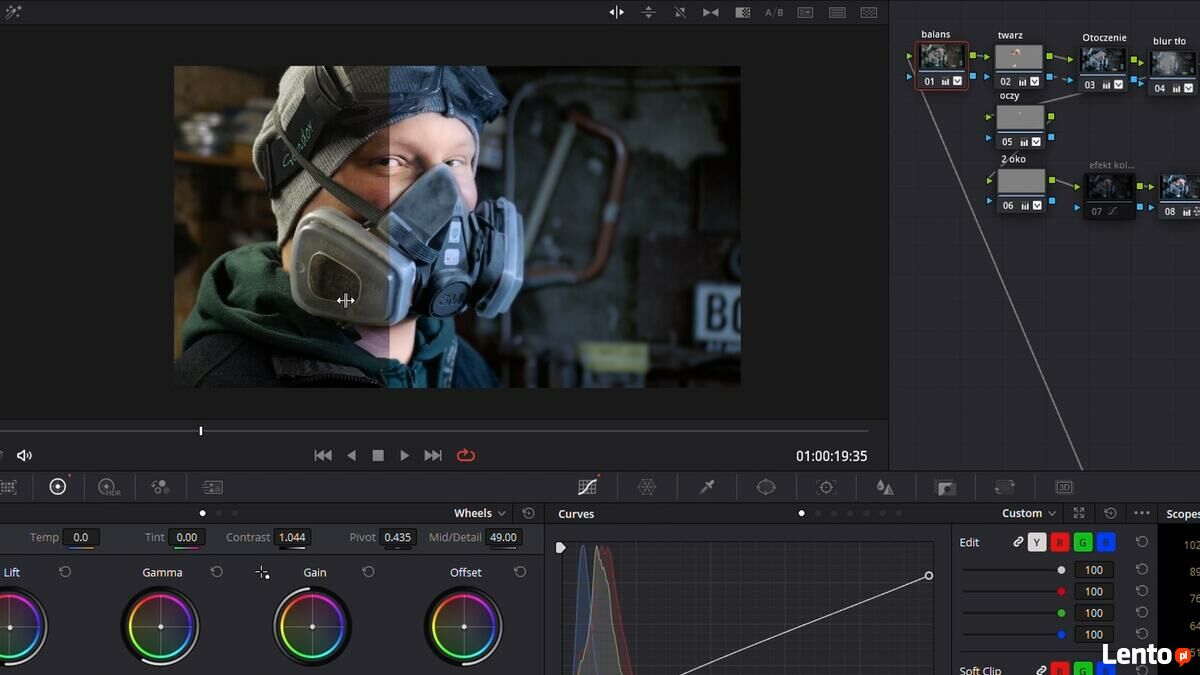Open the Custom curves mode dropdown
This screenshot has height=675, width=1200.
tap(1029, 513)
